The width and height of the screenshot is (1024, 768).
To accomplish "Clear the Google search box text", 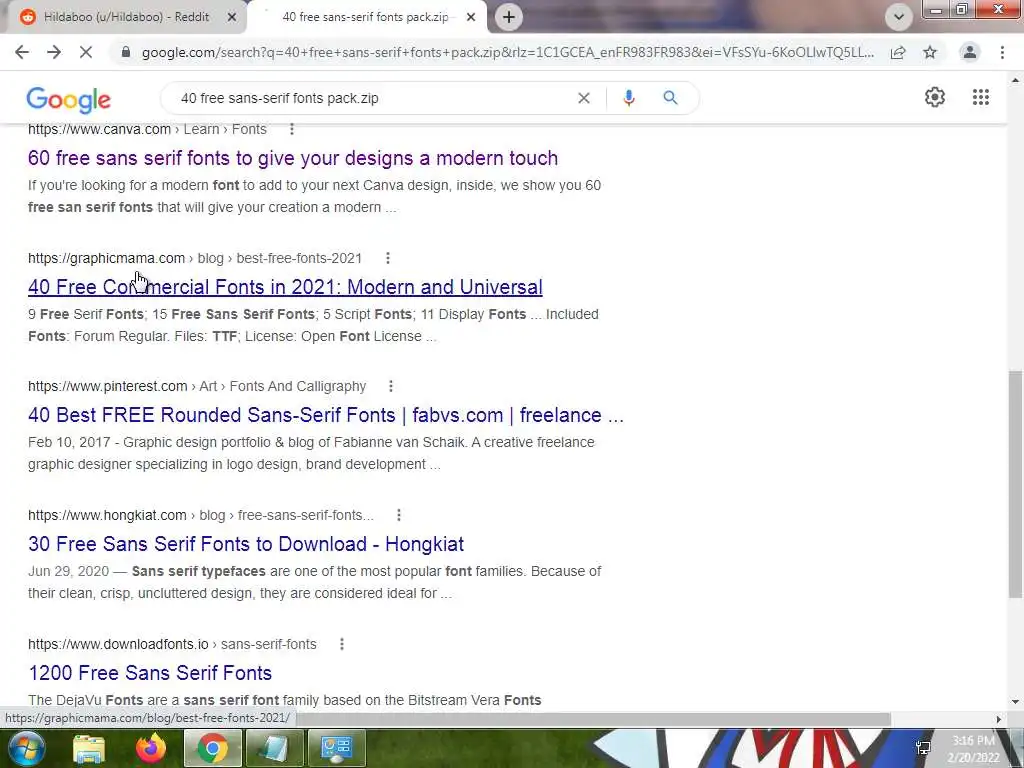I will [584, 98].
